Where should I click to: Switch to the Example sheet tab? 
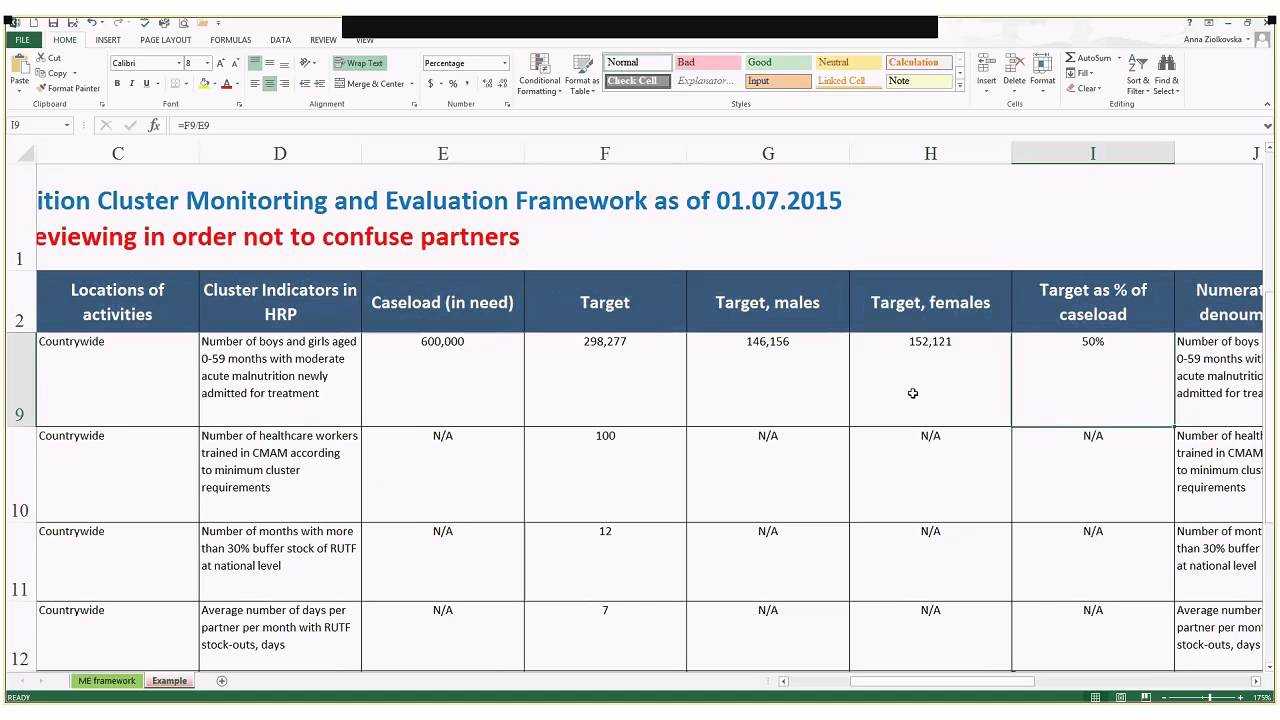[169, 681]
